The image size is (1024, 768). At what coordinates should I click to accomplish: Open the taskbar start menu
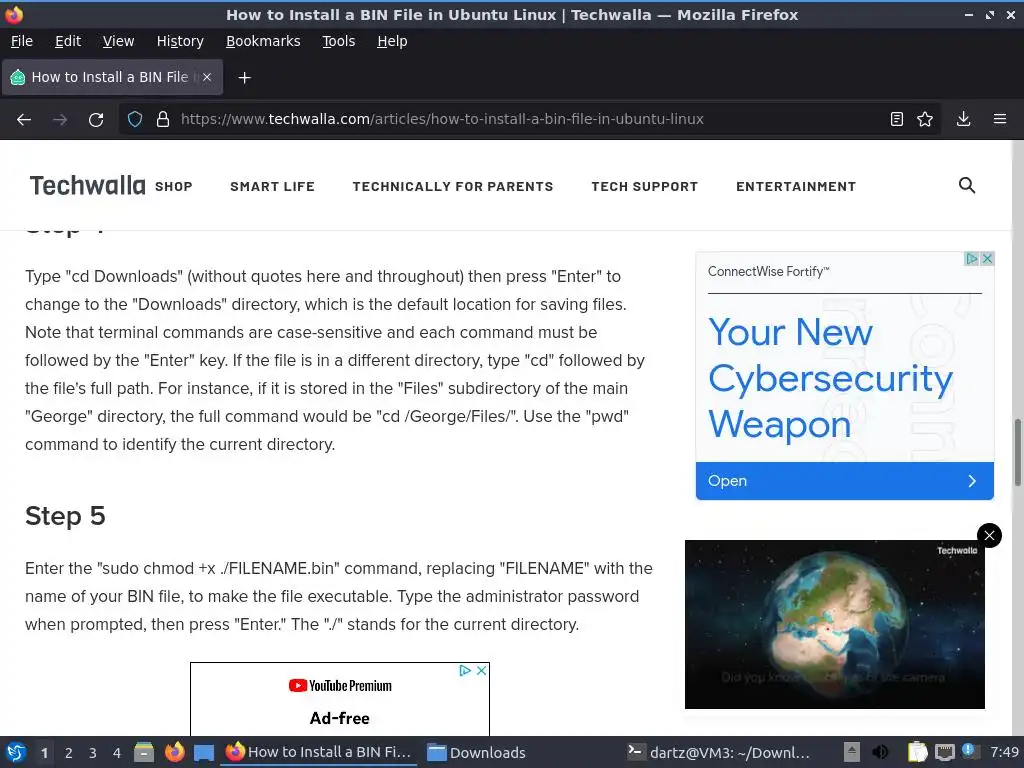(16, 752)
